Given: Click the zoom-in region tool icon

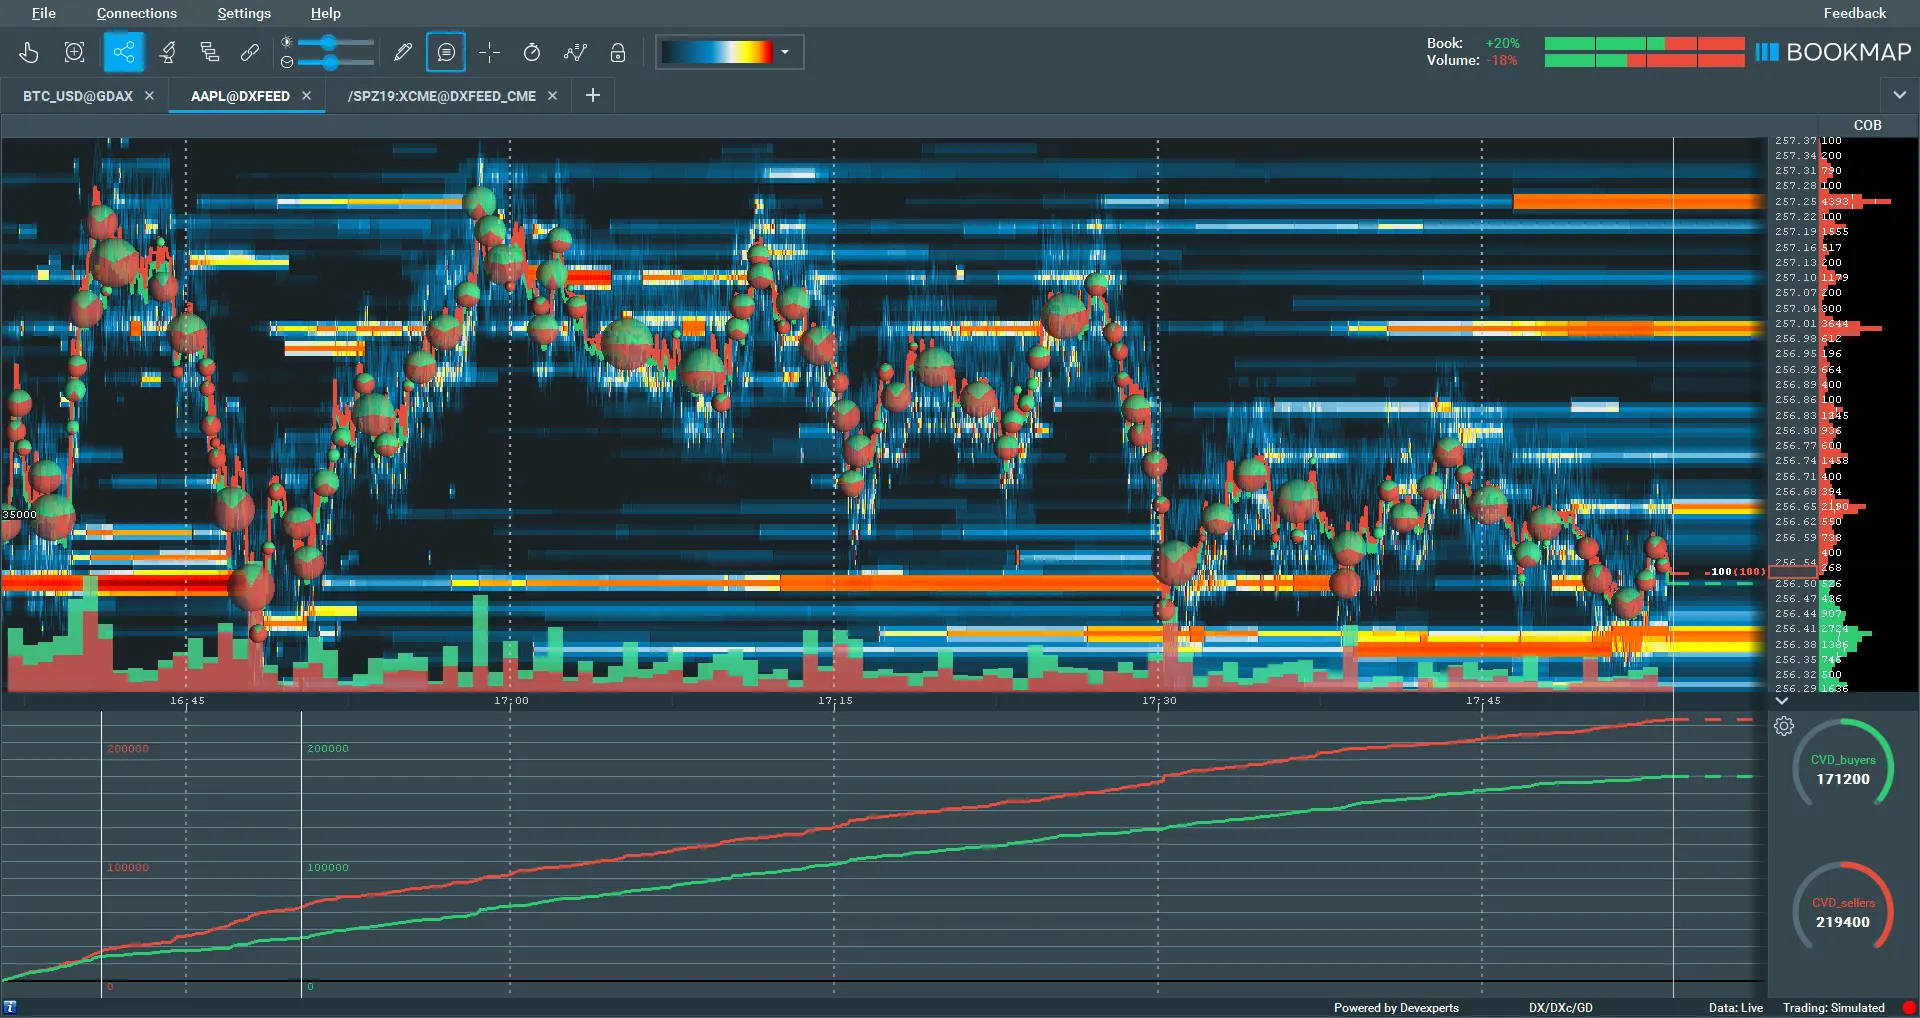Looking at the screenshot, I should click(x=74, y=52).
